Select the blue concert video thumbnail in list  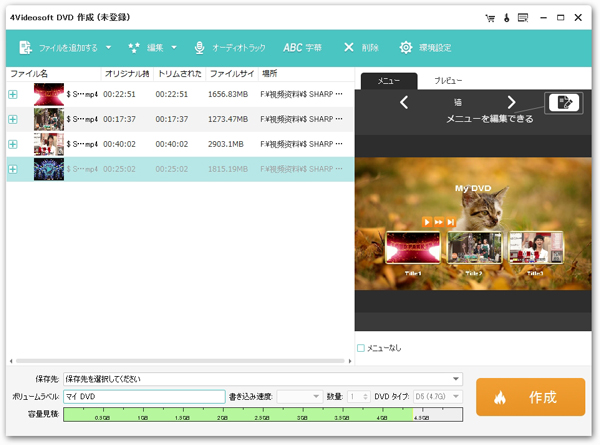coord(49,169)
